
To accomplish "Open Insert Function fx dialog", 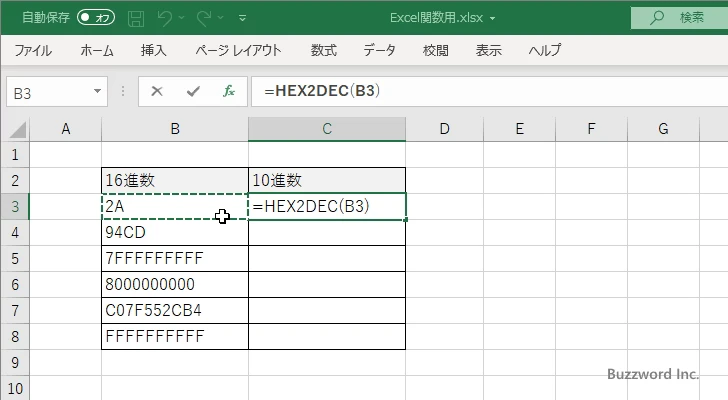I will pos(229,91).
